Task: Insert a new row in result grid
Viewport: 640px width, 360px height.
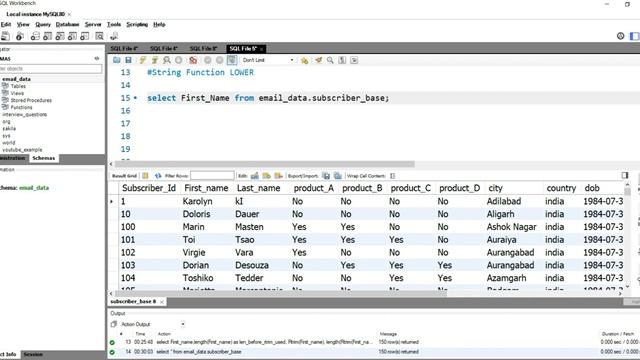Action: click(267, 176)
